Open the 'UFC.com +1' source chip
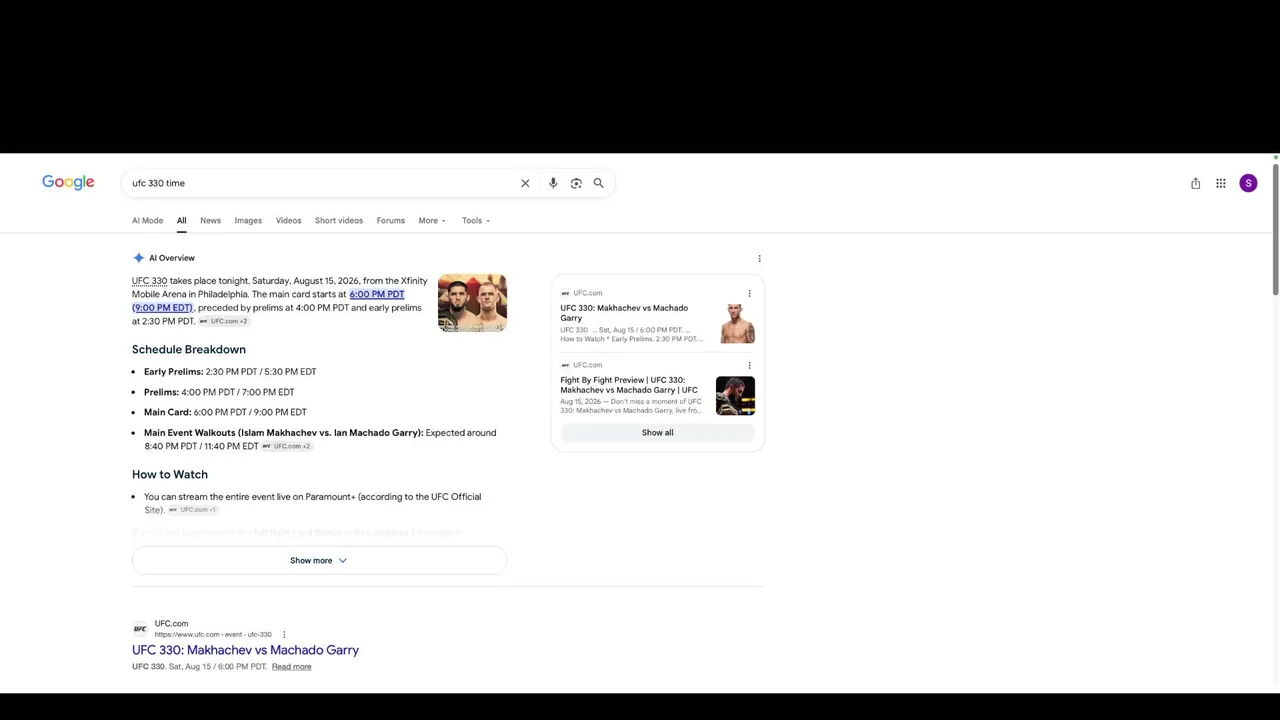 192,510
